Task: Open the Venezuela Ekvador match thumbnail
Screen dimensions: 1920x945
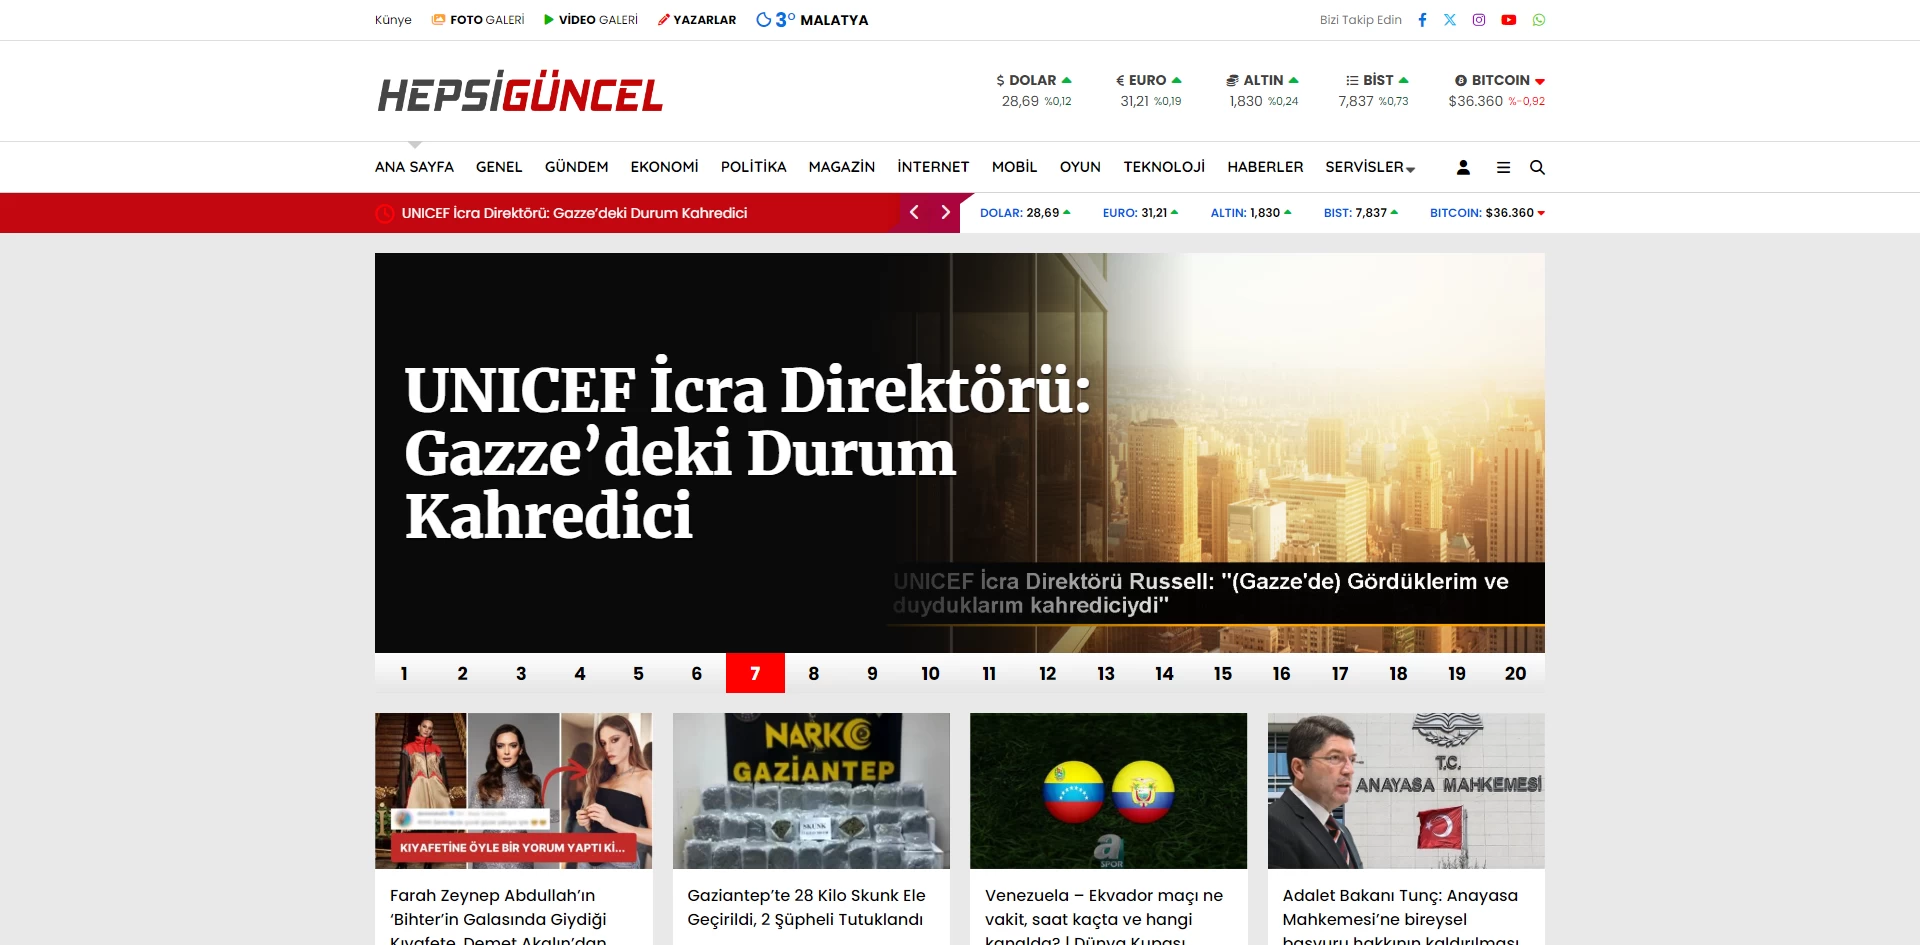Action: [x=1108, y=791]
